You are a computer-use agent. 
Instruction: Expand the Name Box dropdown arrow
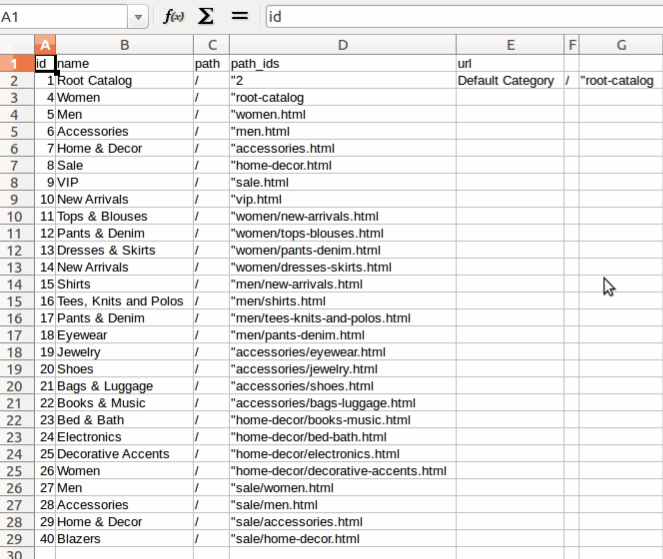(139, 16)
